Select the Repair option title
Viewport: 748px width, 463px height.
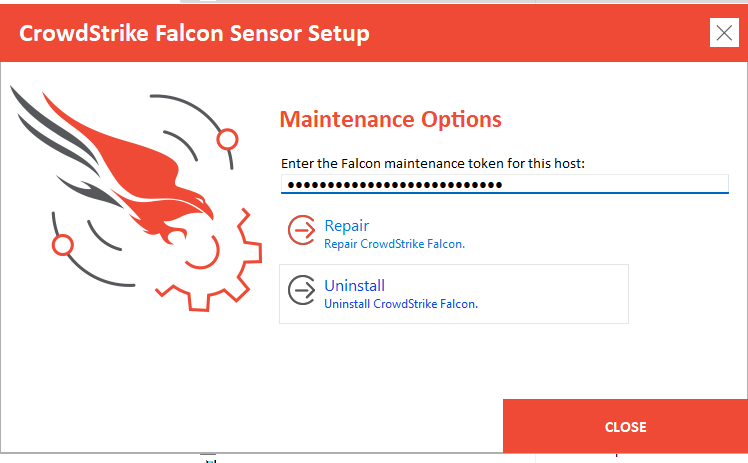[x=347, y=226]
